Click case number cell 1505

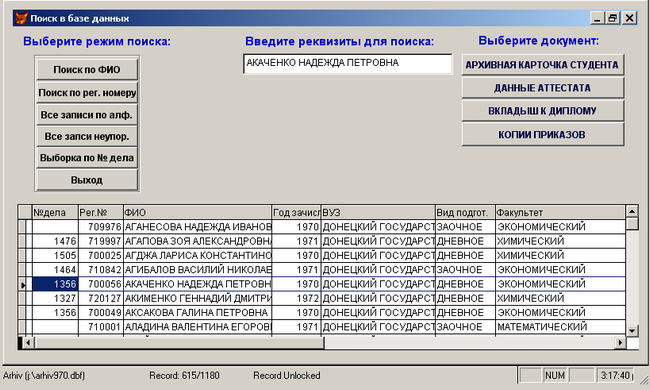[x=55, y=255]
